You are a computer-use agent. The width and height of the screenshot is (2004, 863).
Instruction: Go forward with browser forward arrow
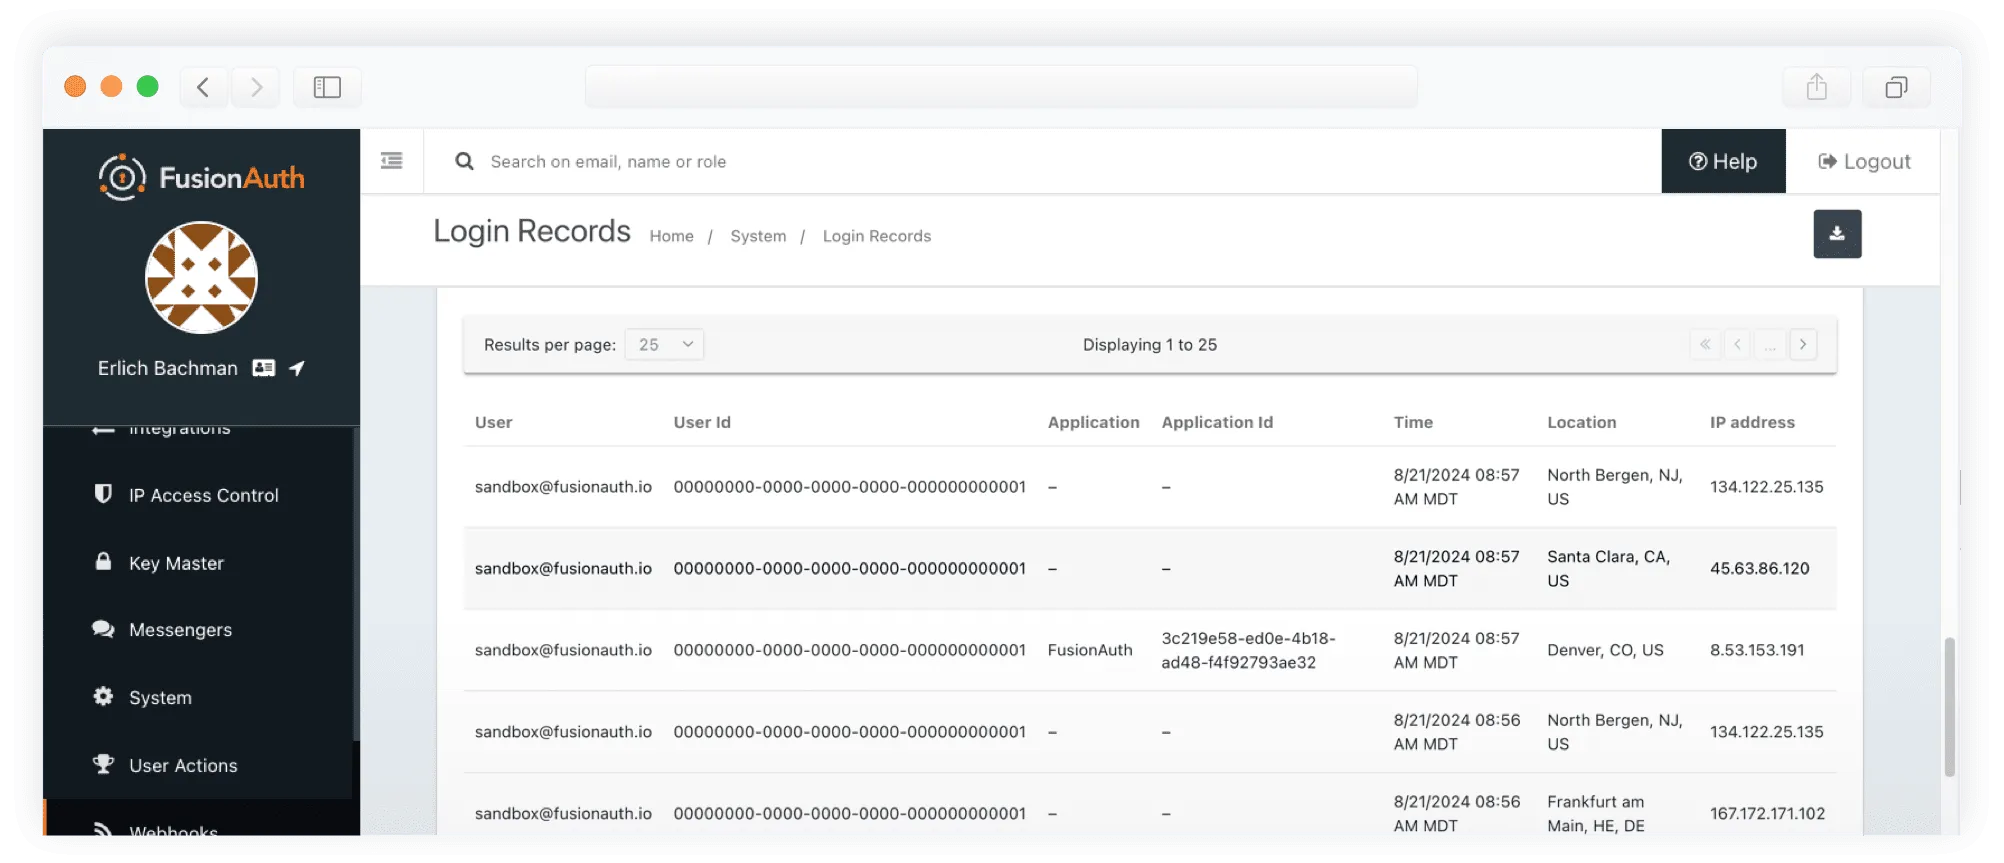pos(256,87)
